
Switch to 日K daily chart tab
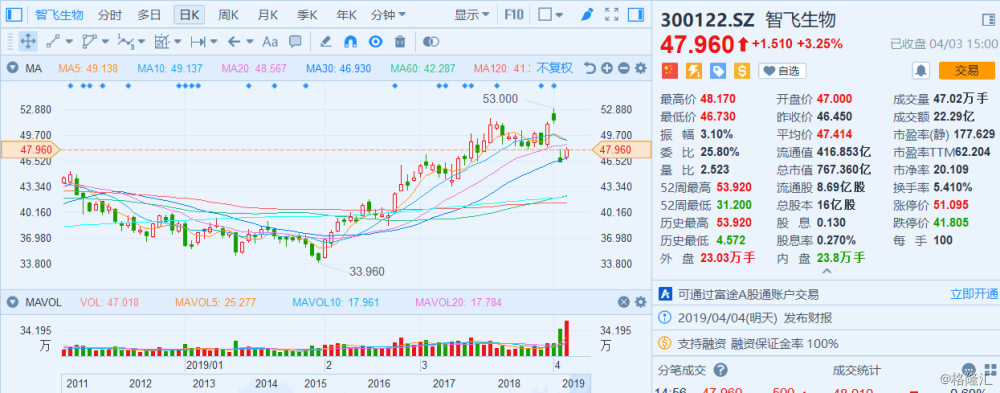189,14
